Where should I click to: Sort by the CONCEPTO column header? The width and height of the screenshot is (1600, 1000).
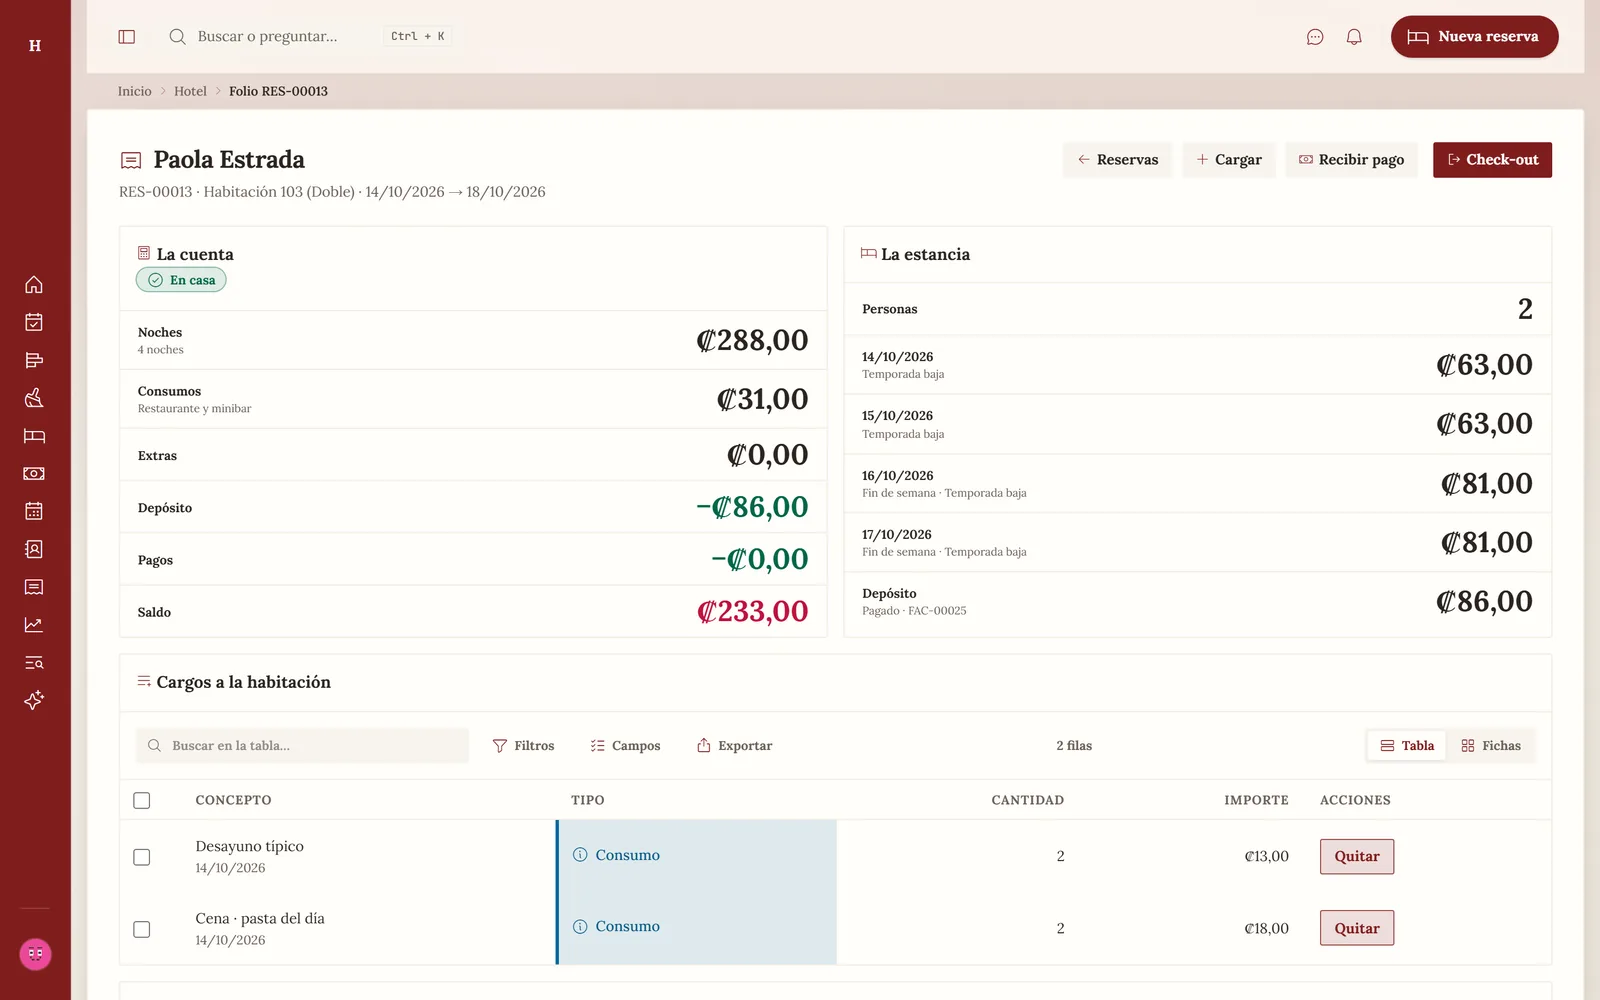(233, 800)
